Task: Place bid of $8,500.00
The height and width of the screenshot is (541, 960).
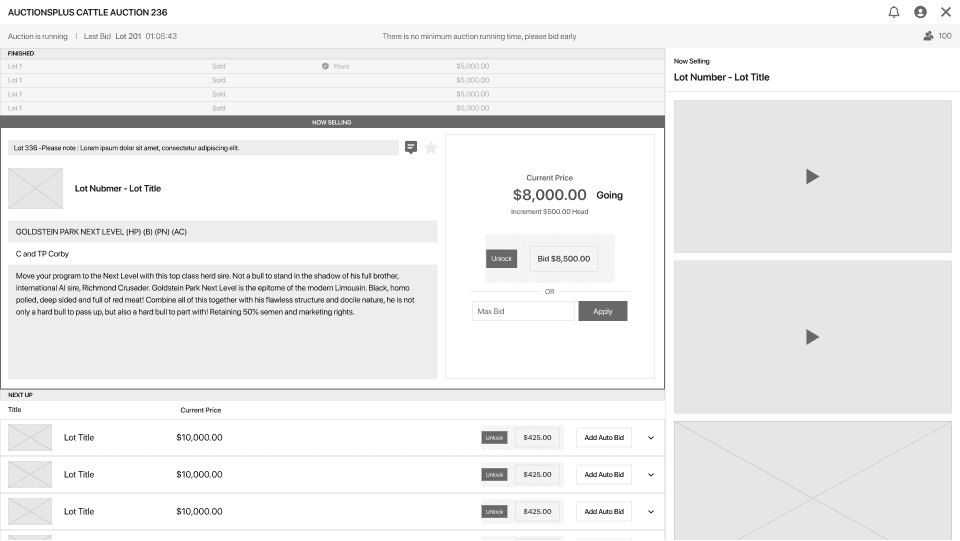Action: click(x=564, y=259)
